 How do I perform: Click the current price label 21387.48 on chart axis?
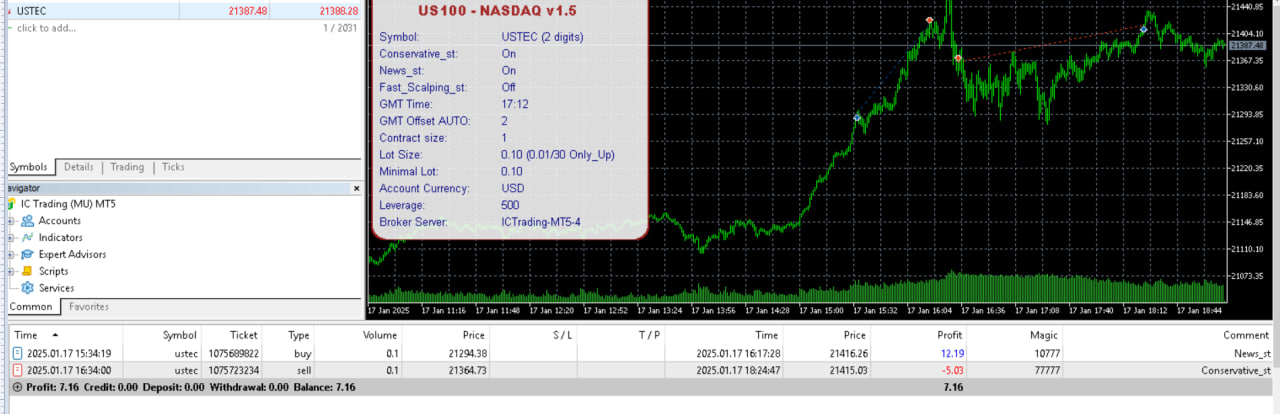(1248, 46)
